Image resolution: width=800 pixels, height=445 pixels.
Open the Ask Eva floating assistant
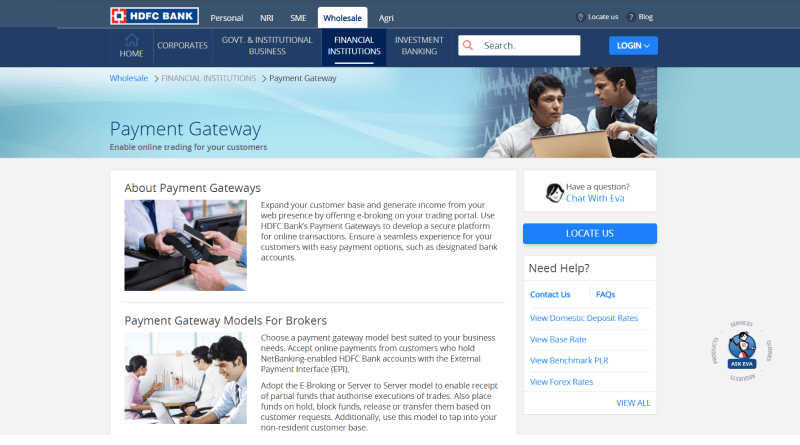[x=741, y=351]
